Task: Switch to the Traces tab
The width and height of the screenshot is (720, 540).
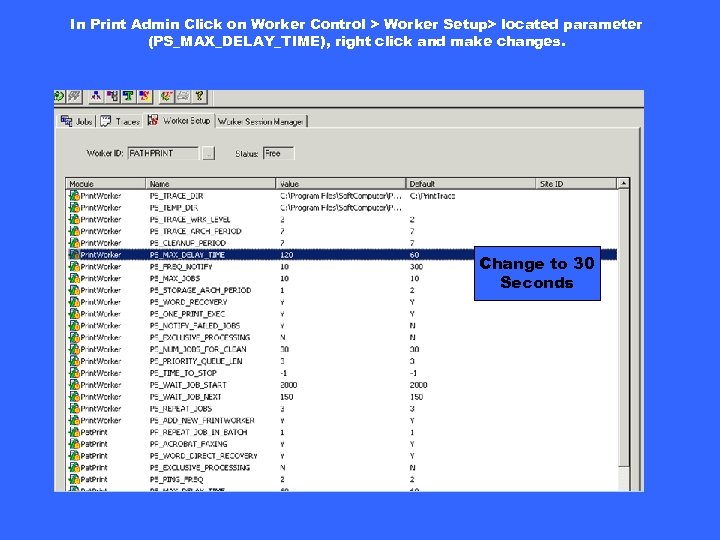Action: click(x=120, y=121)
